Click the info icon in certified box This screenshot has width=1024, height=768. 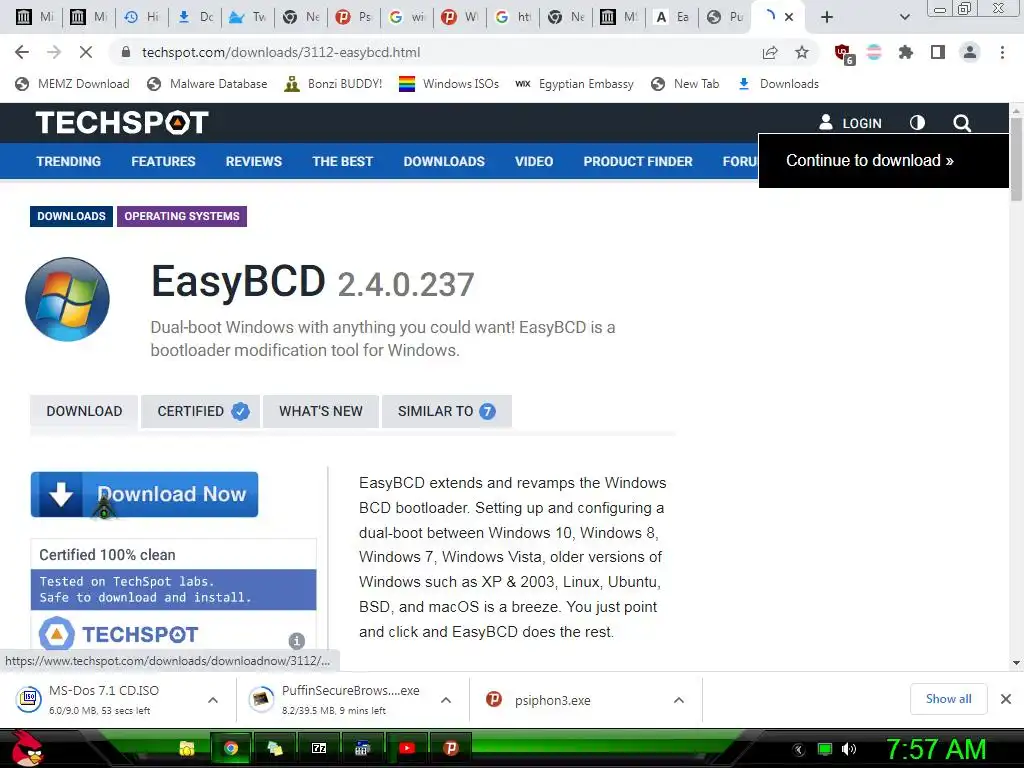point(296,640)
